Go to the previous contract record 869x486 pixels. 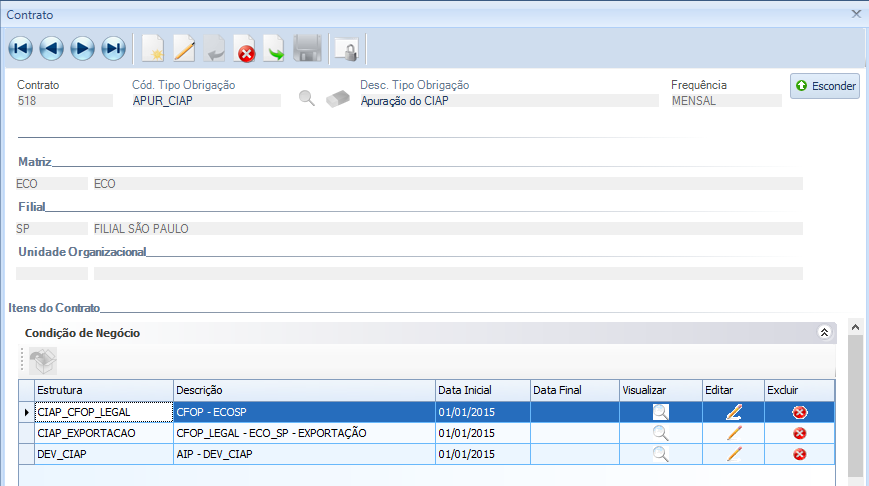pyautogui.click(x=51, y=48)
